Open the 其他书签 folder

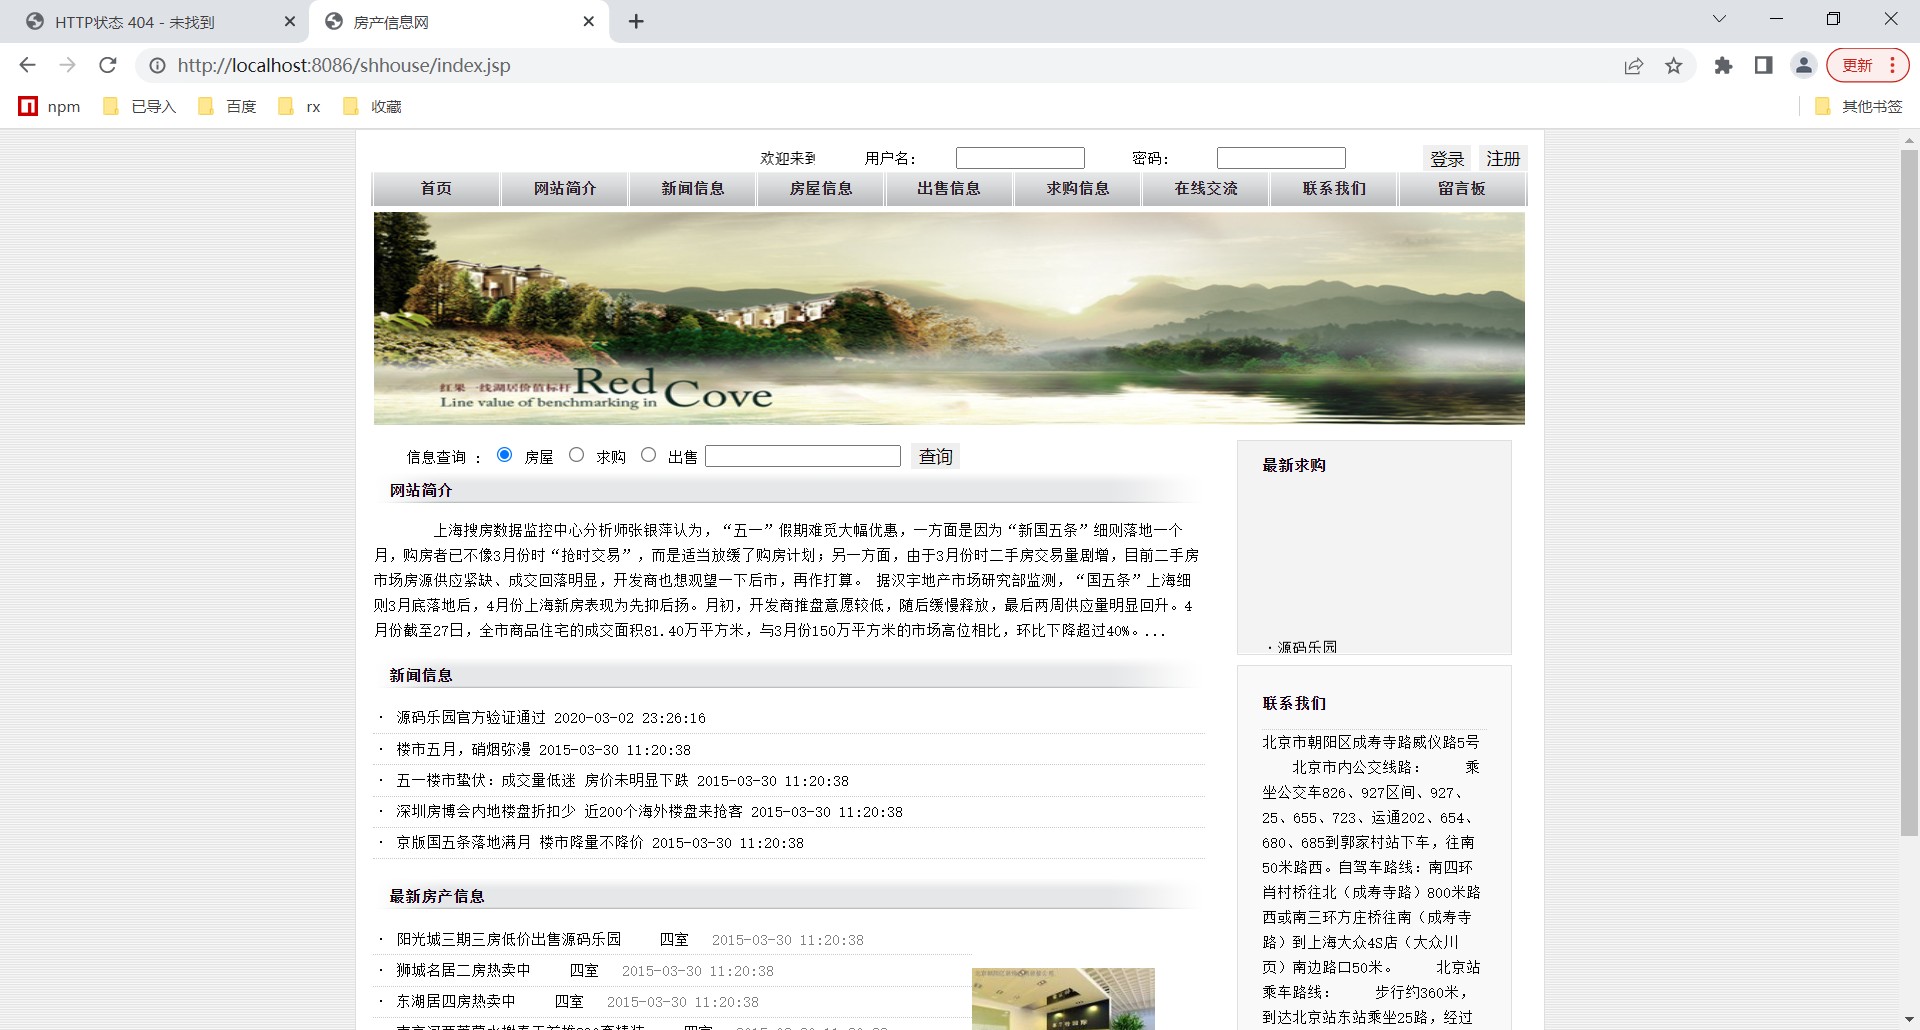[1859, 106]
